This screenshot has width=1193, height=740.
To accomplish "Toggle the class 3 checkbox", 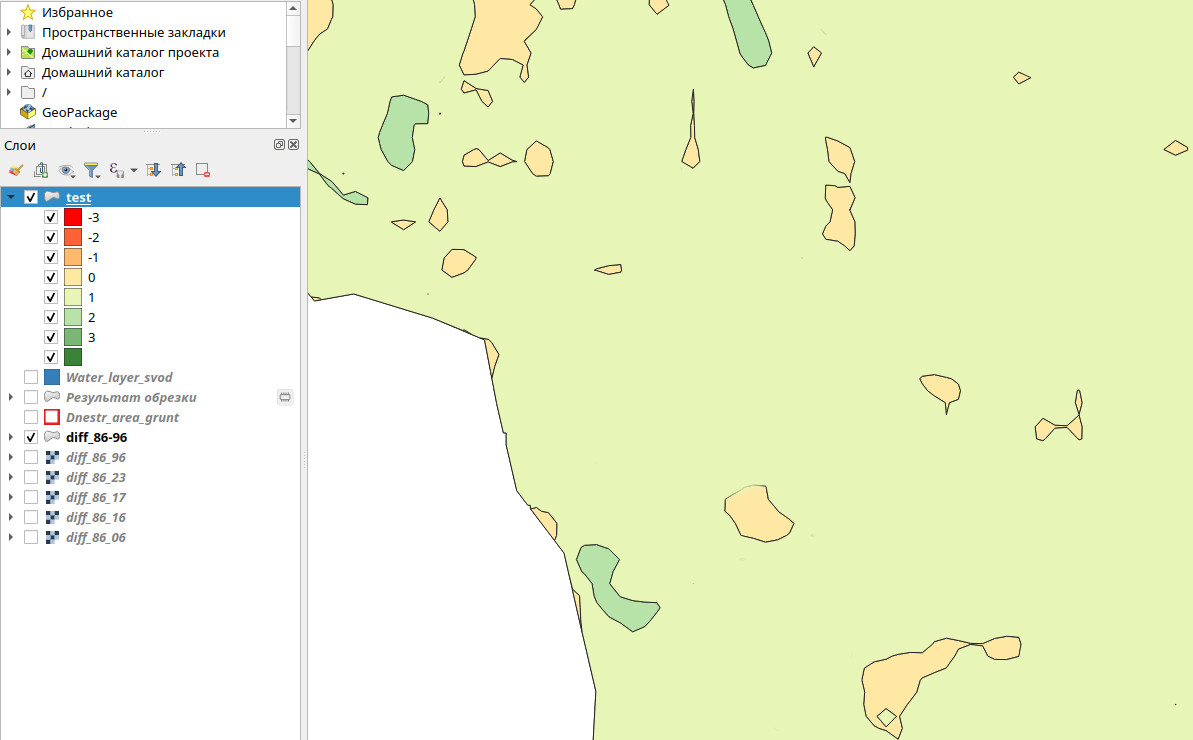I will [x=51, y=337].
